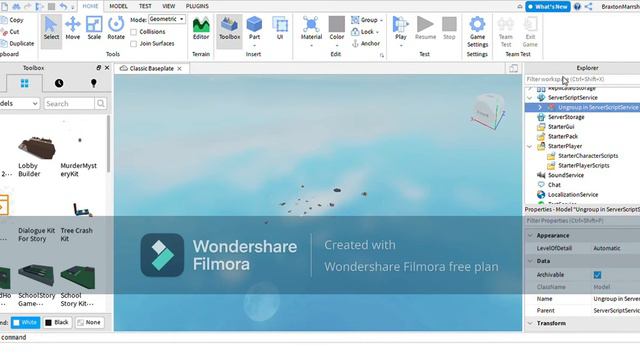Click the view selector cube
The height and width of the screenshot is (360, 640).
pyautogui.click(x=488, y=111)
